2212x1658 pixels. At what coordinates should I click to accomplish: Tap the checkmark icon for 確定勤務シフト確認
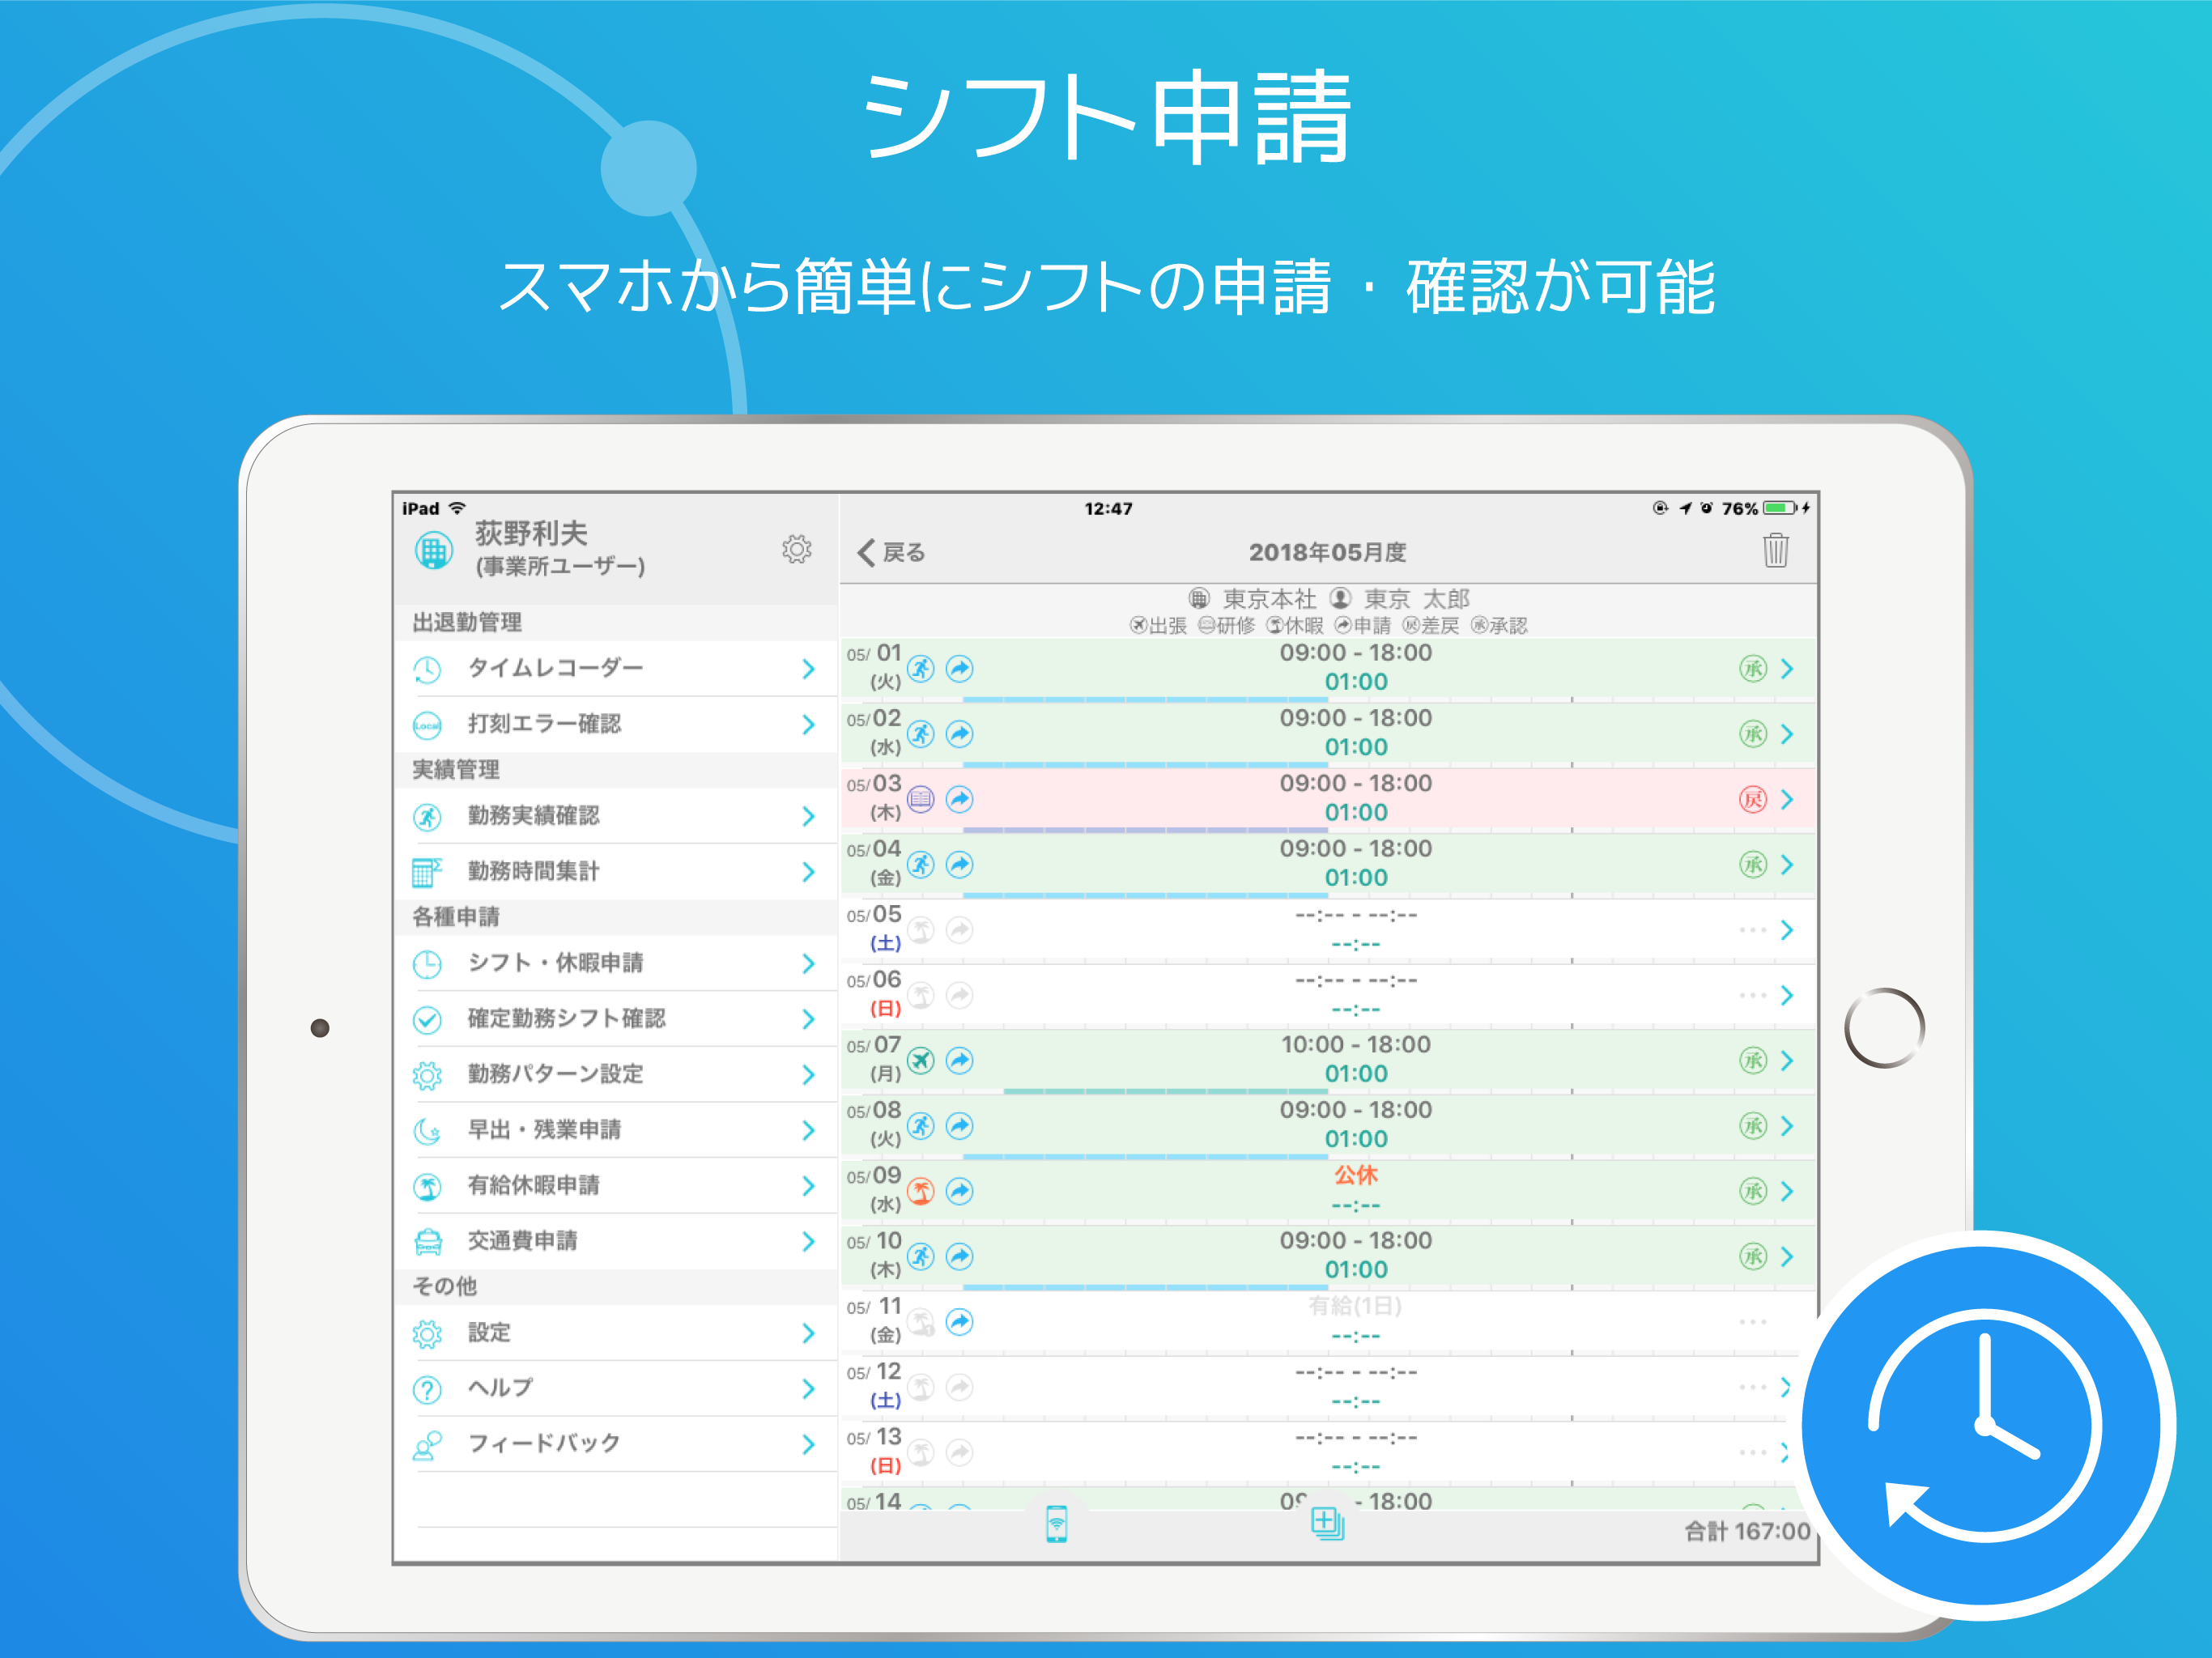427,1019
